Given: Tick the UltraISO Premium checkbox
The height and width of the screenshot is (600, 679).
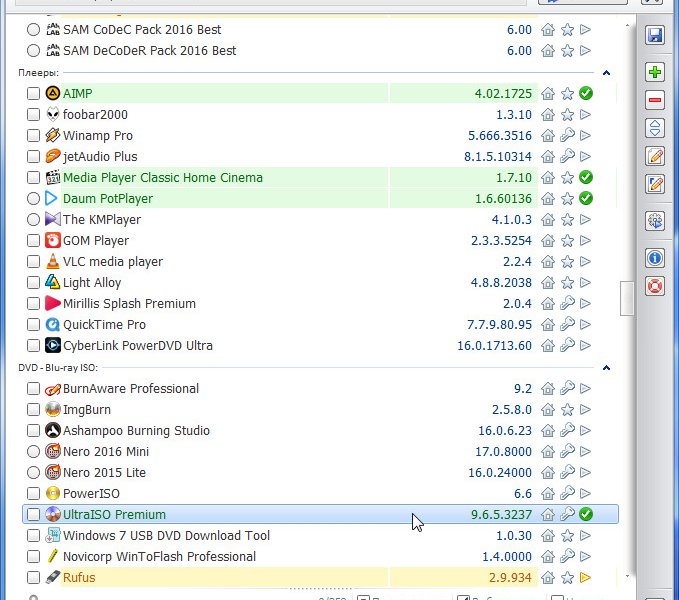Looking at the screenshot, I should (x=33, y=514).
